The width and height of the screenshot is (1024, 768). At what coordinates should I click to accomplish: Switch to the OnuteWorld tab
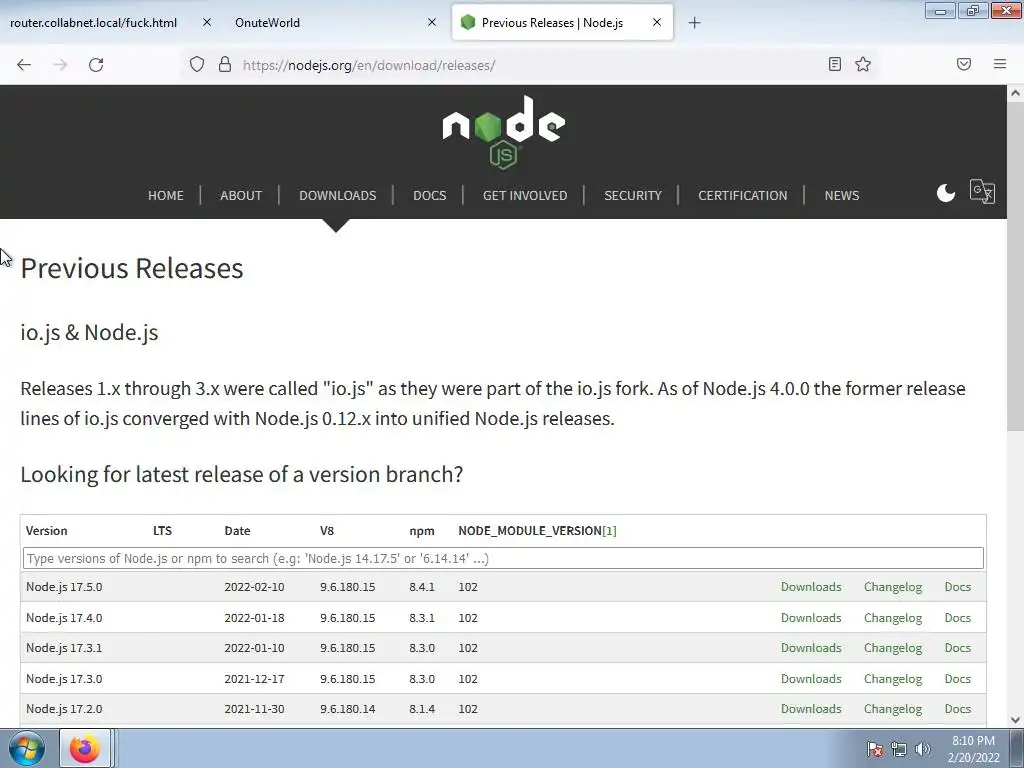[x=267, y=23]
